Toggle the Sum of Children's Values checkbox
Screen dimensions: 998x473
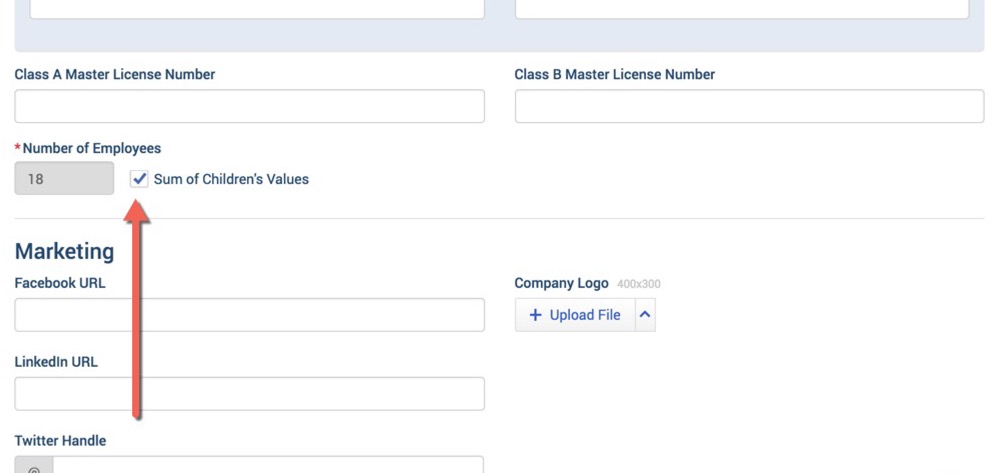pyautogui.click(x=139, y=179)
